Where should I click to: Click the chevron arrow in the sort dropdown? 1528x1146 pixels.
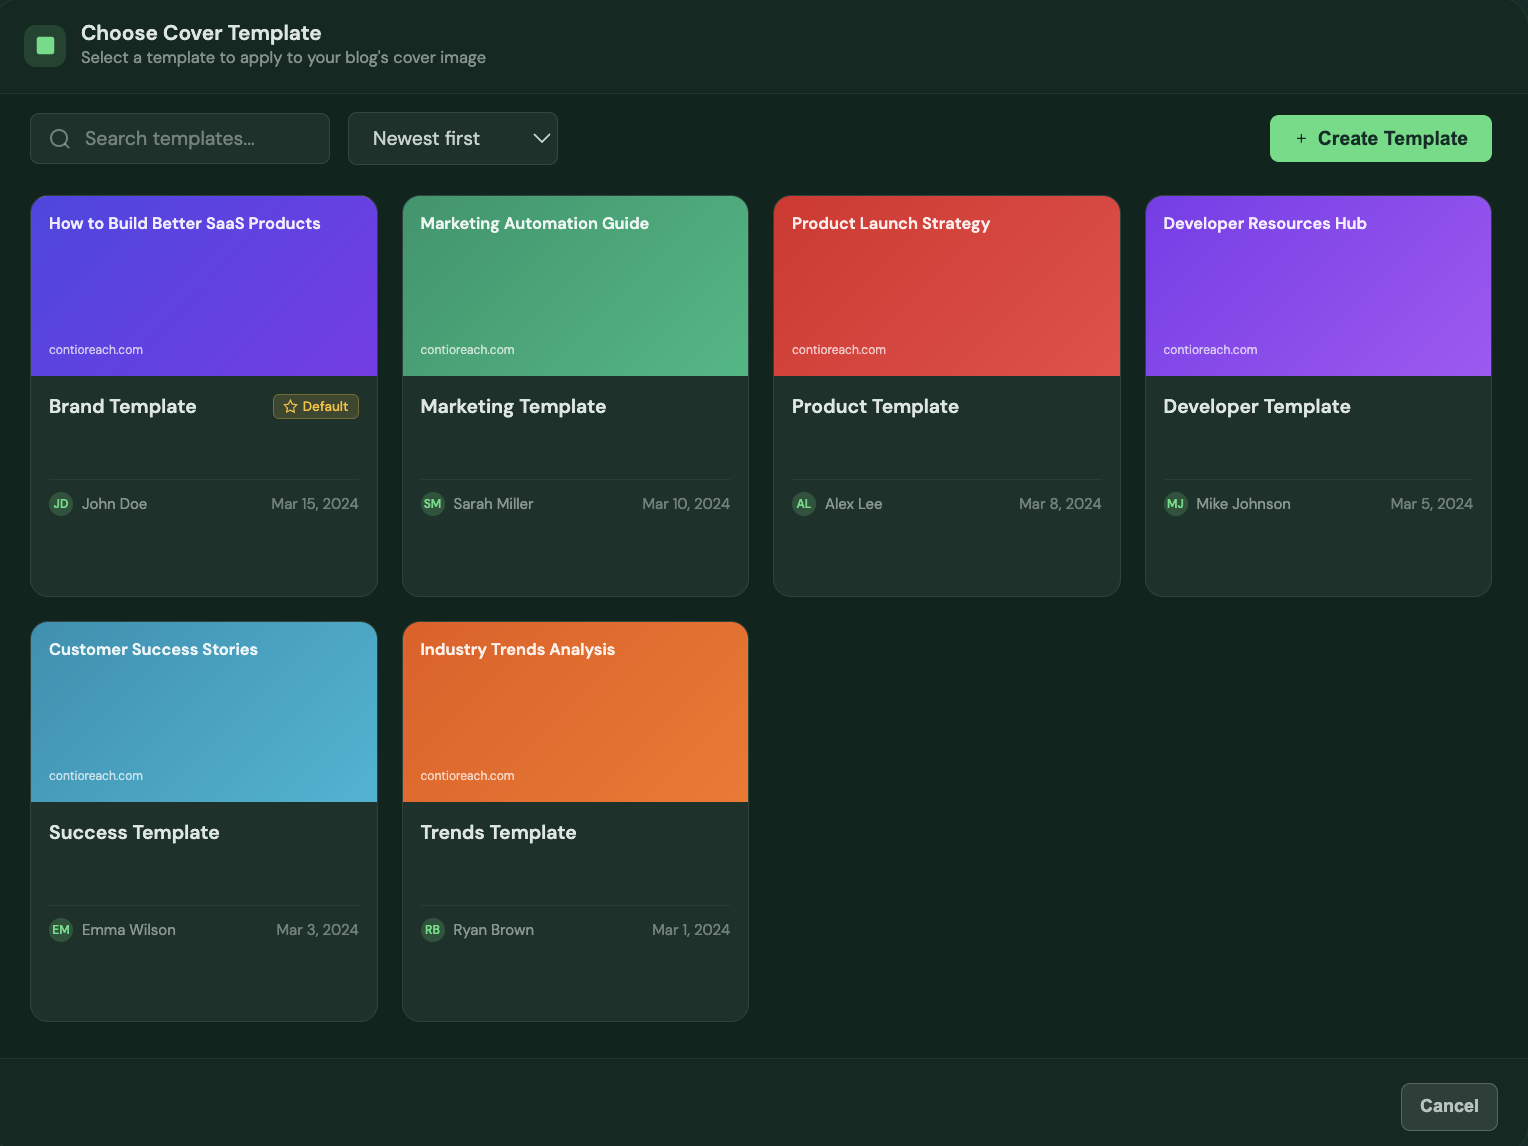(x=541, y=139)
